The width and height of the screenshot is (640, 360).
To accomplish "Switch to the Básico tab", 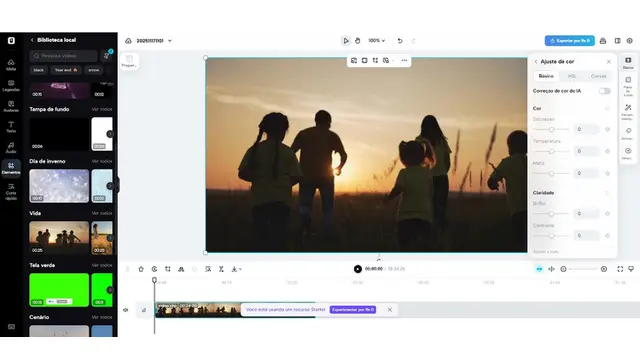I will coord(546,76).
